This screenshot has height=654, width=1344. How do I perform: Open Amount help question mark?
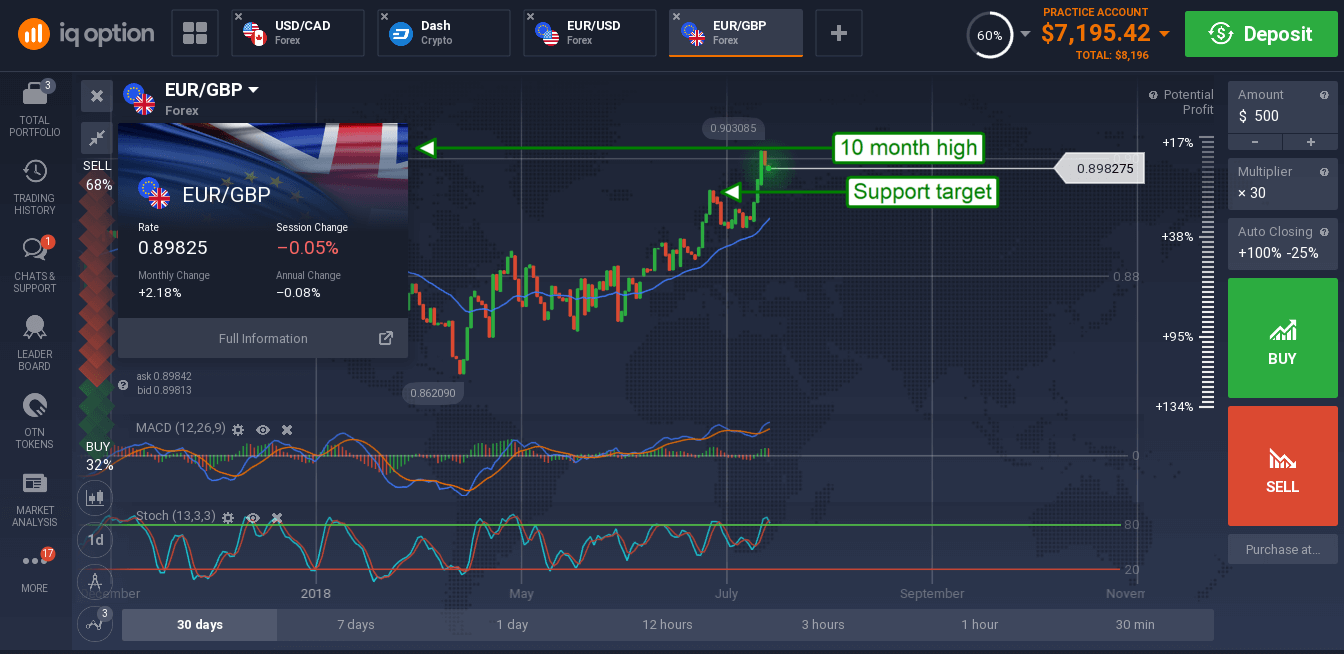[1325, 94]
